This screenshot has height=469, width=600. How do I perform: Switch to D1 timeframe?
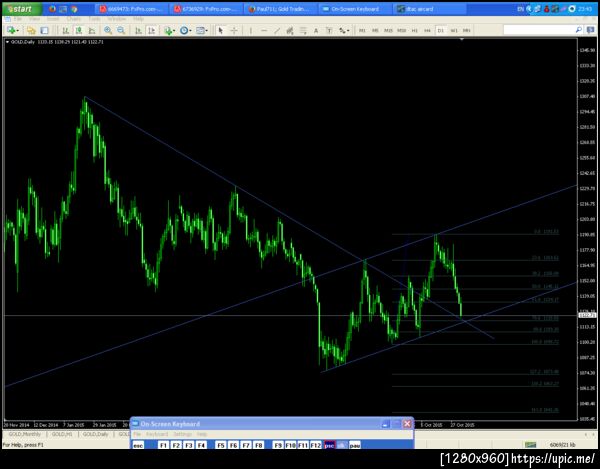click(440, 30)
